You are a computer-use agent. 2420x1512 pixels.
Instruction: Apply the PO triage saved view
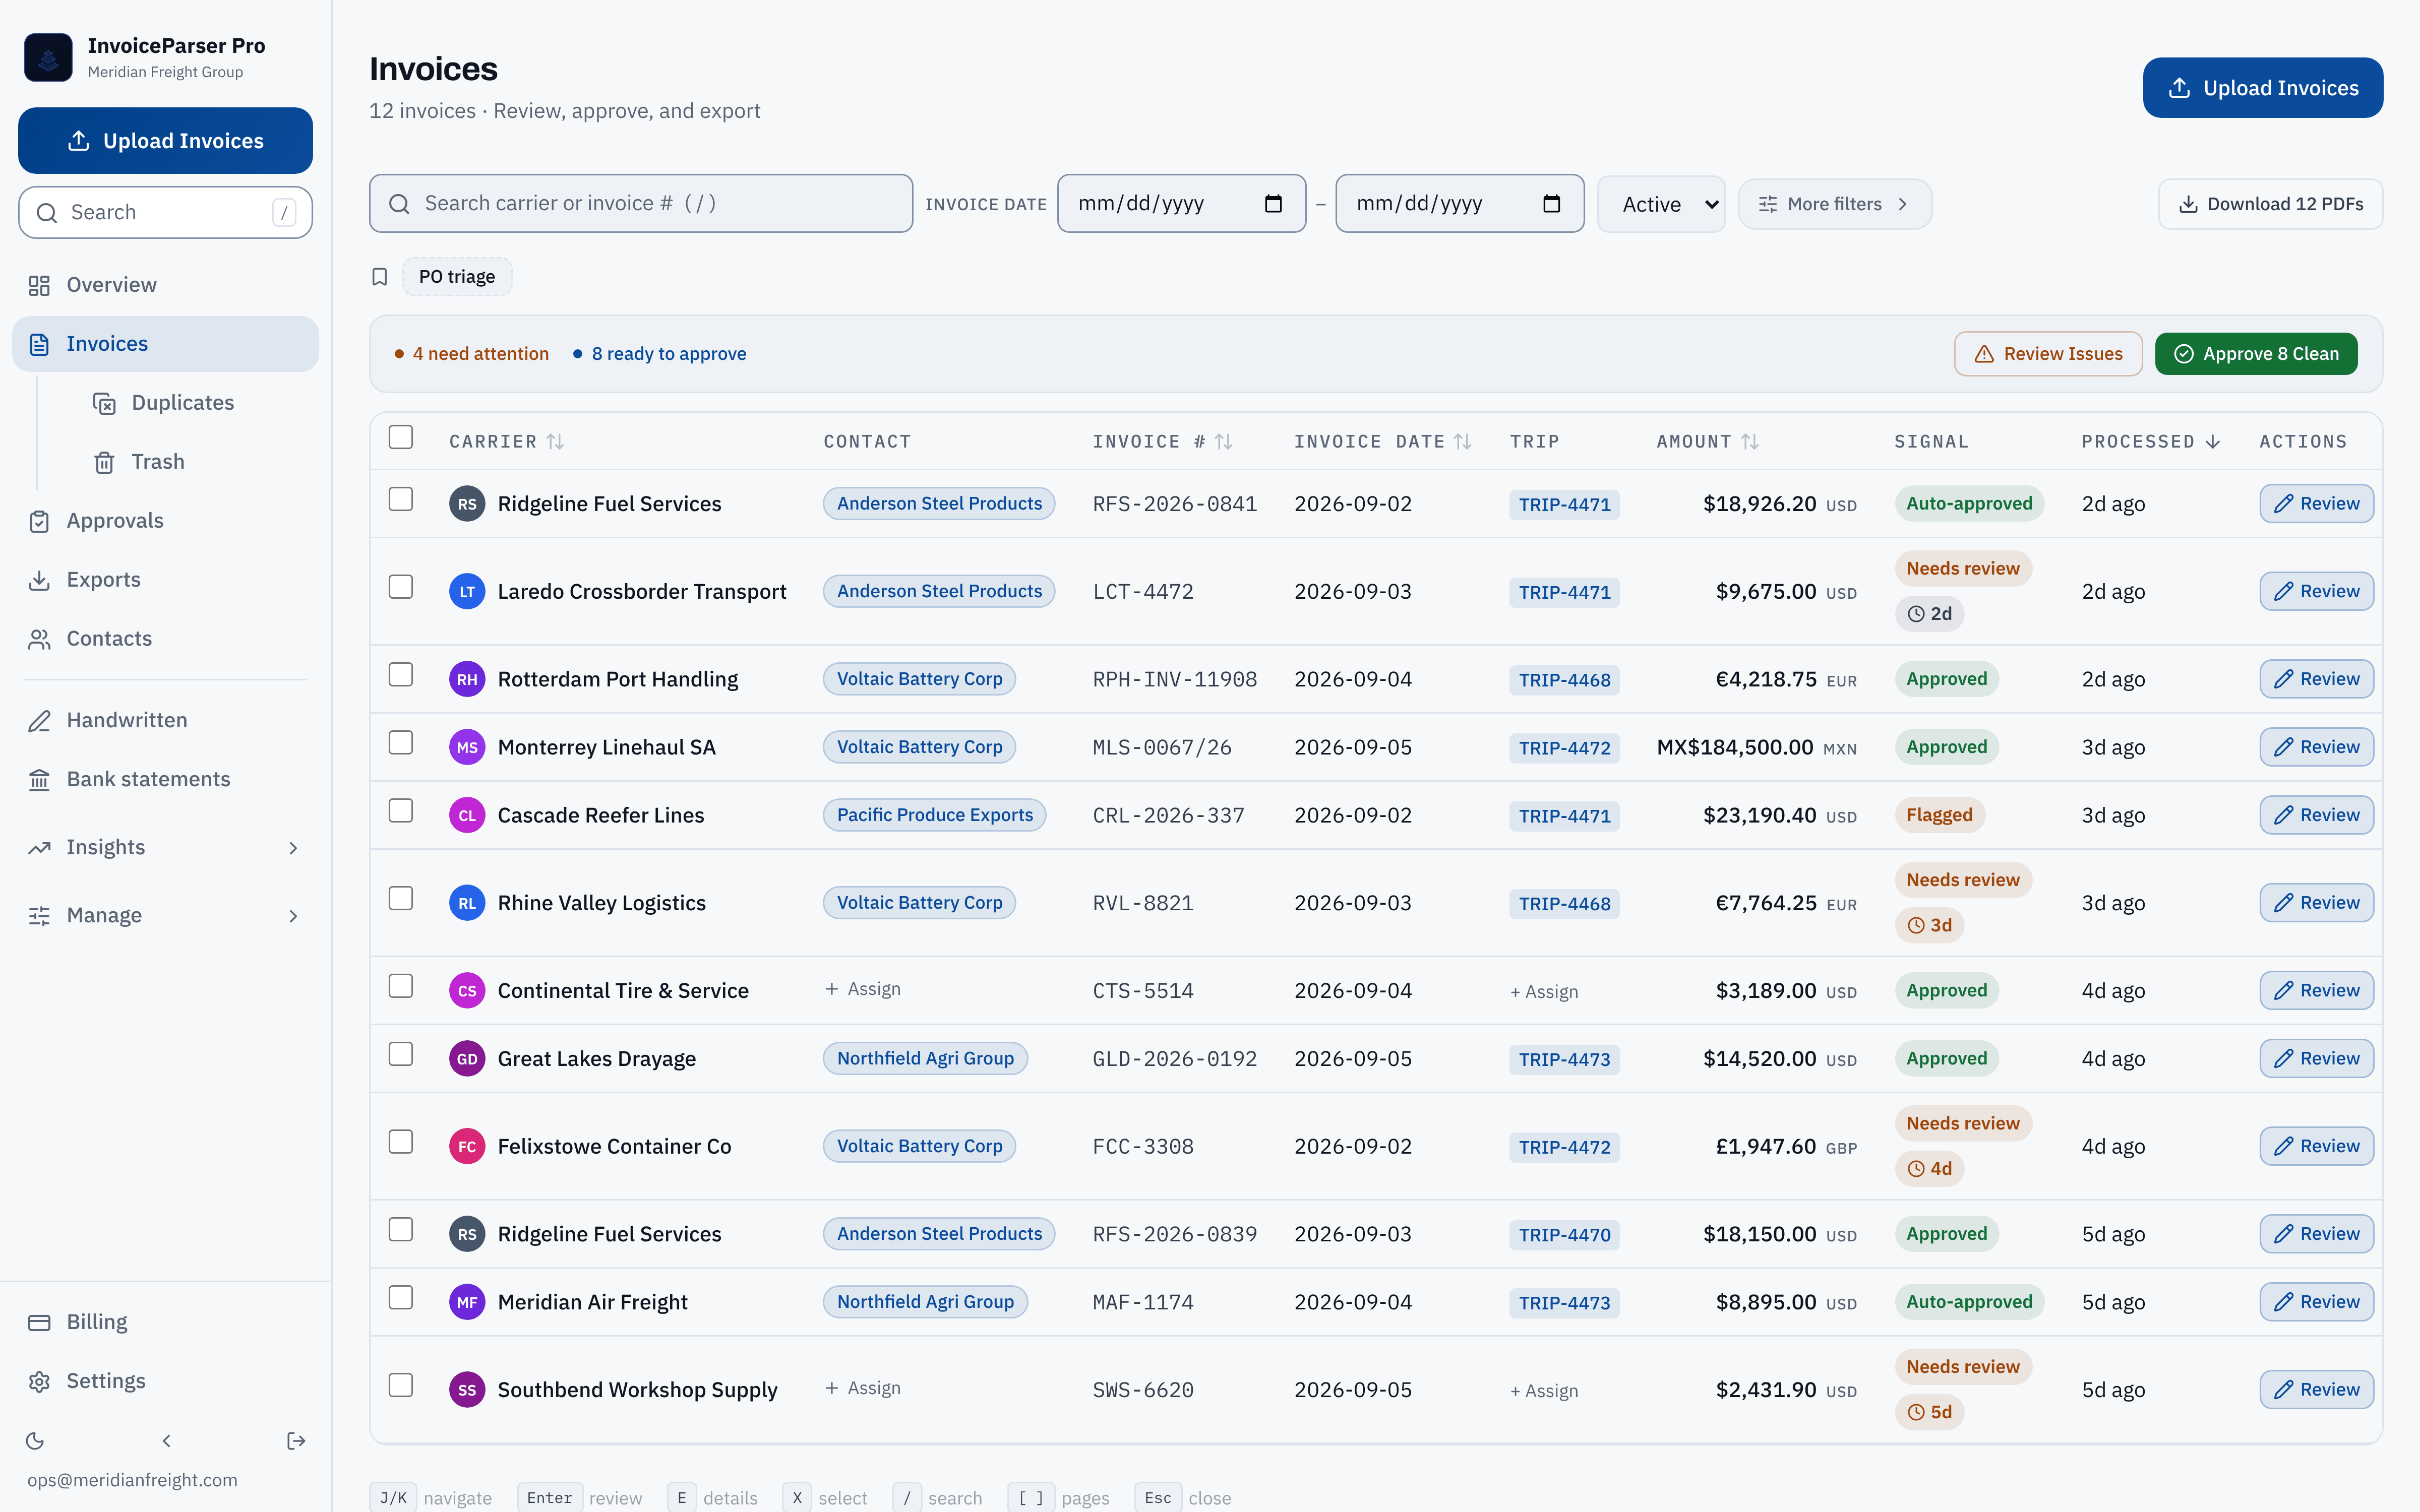click(457, 277)
